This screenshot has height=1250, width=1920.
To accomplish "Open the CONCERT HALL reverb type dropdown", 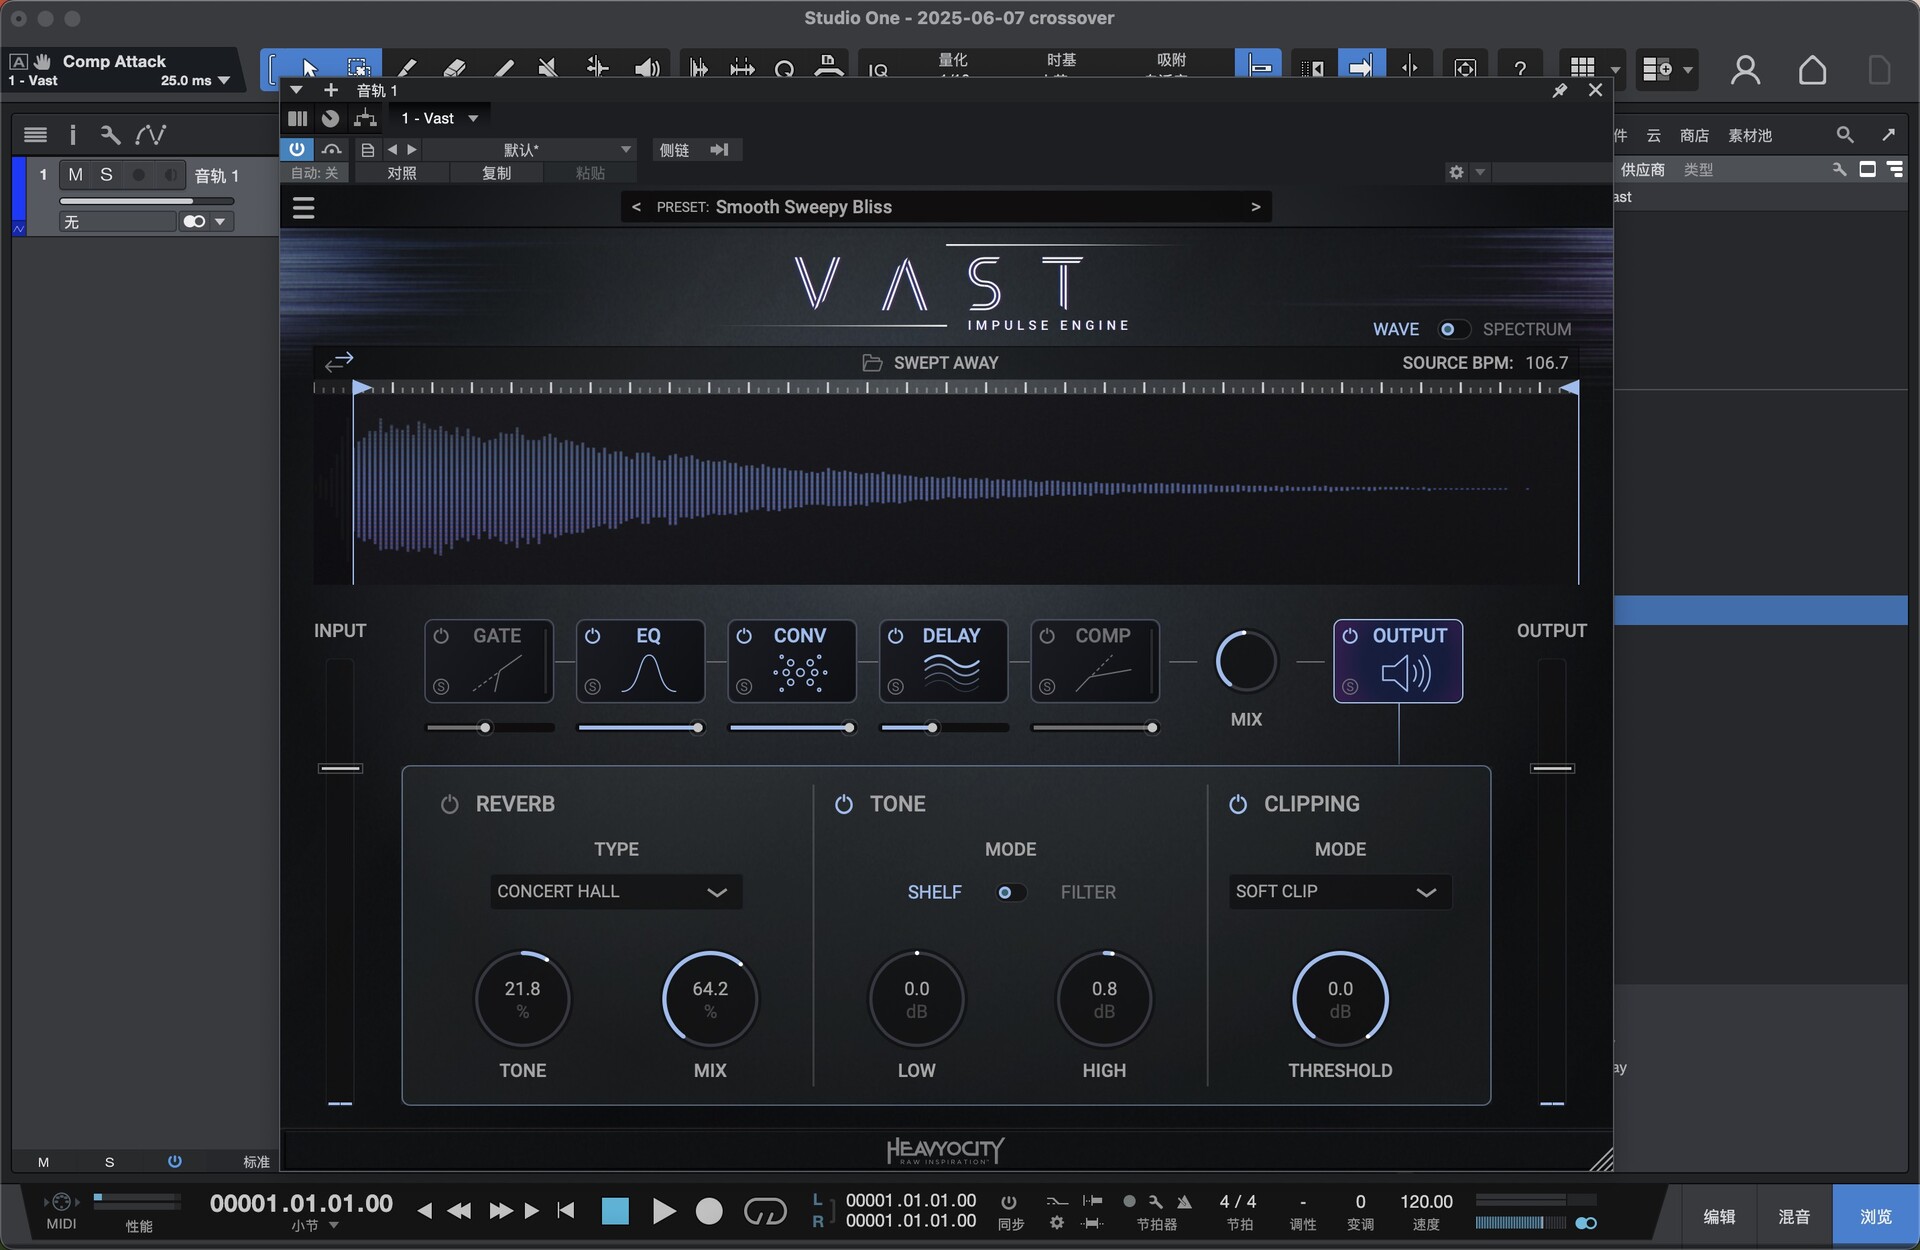I will point(615,892).
